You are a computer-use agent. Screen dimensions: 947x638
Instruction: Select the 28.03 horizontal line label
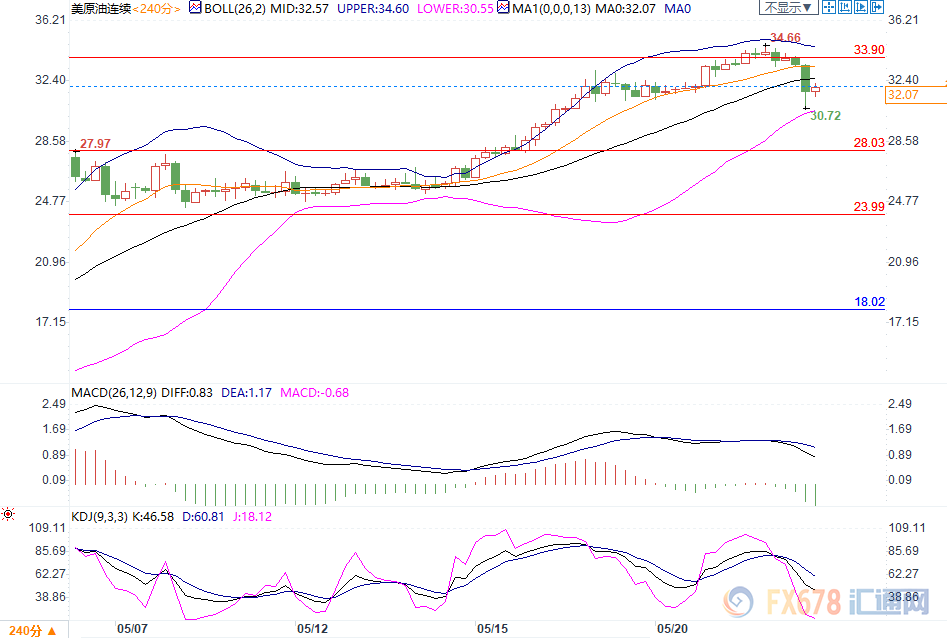tap(869, 143)
